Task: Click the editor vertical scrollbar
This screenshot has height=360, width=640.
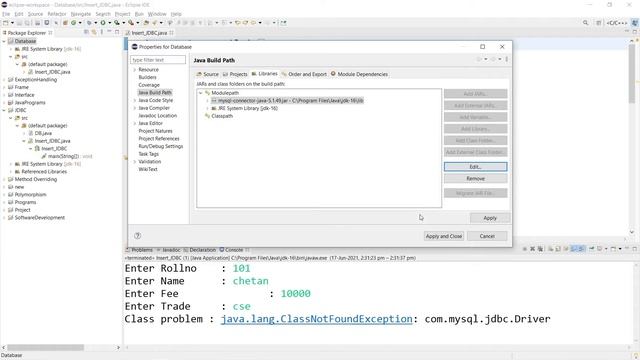Action: point(631,73)
